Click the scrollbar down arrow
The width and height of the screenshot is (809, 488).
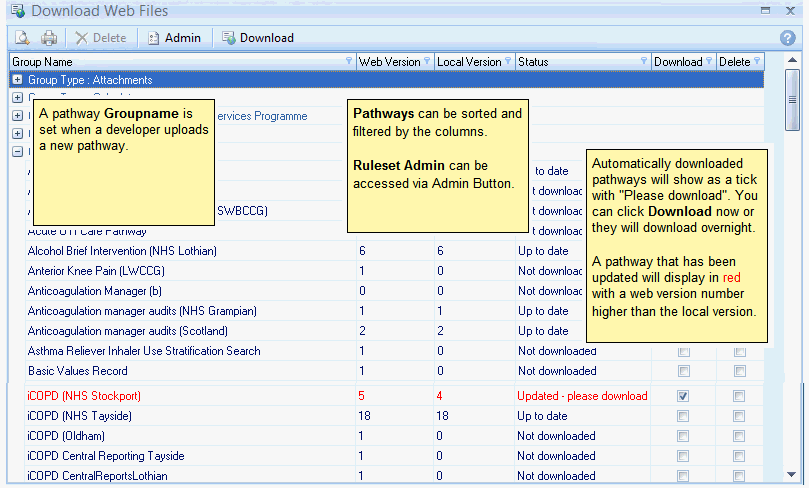coord(792,476)
